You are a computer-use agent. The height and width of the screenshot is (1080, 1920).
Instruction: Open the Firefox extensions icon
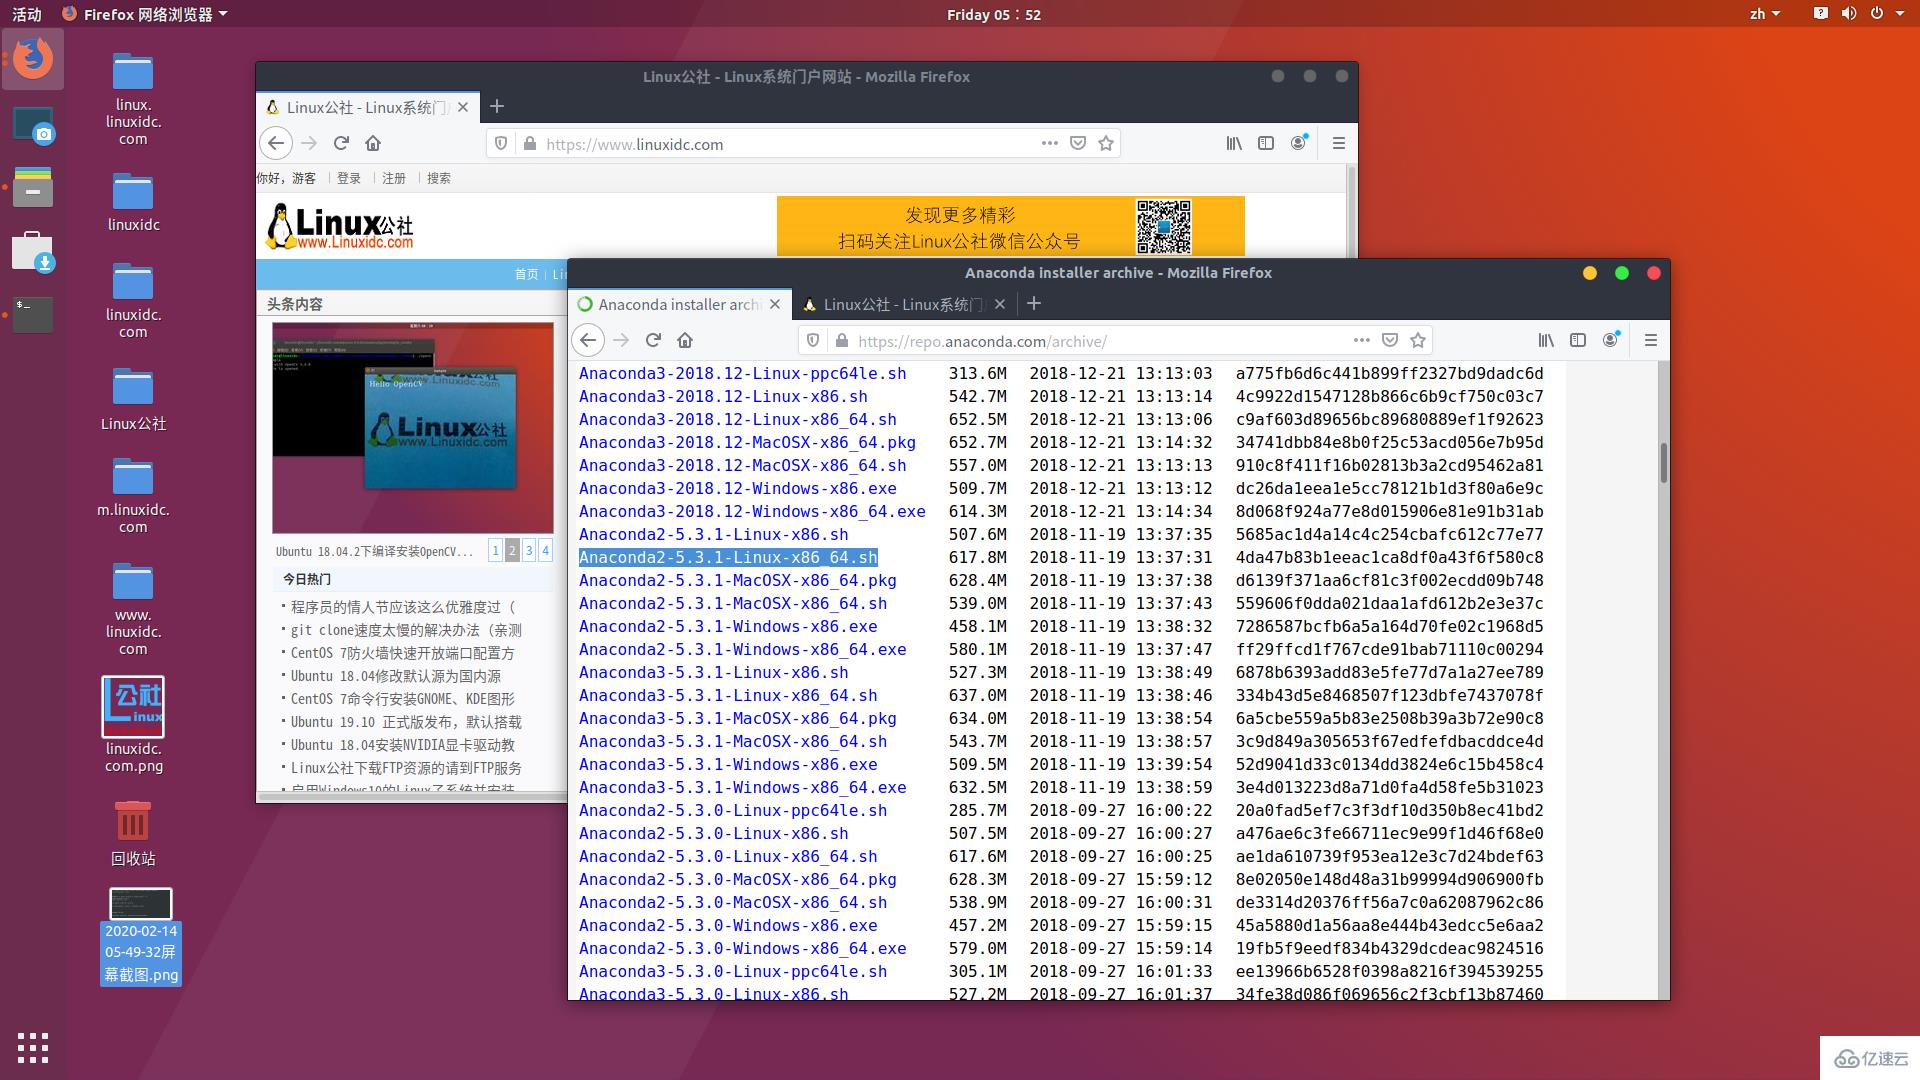click(x=1580, y=342)
